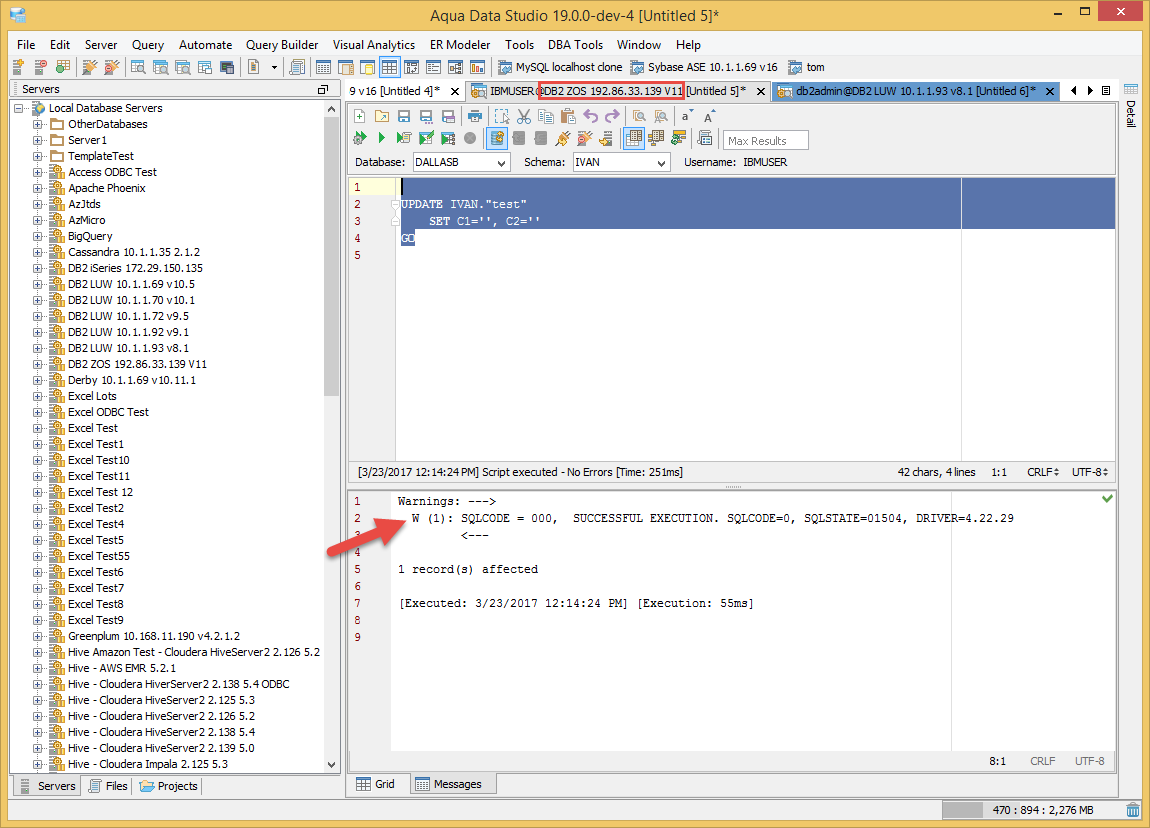The width and height of the screenshot is (1150, 828).
Task: Increase font size with large 'A' icon
Action: coord(708,117)
